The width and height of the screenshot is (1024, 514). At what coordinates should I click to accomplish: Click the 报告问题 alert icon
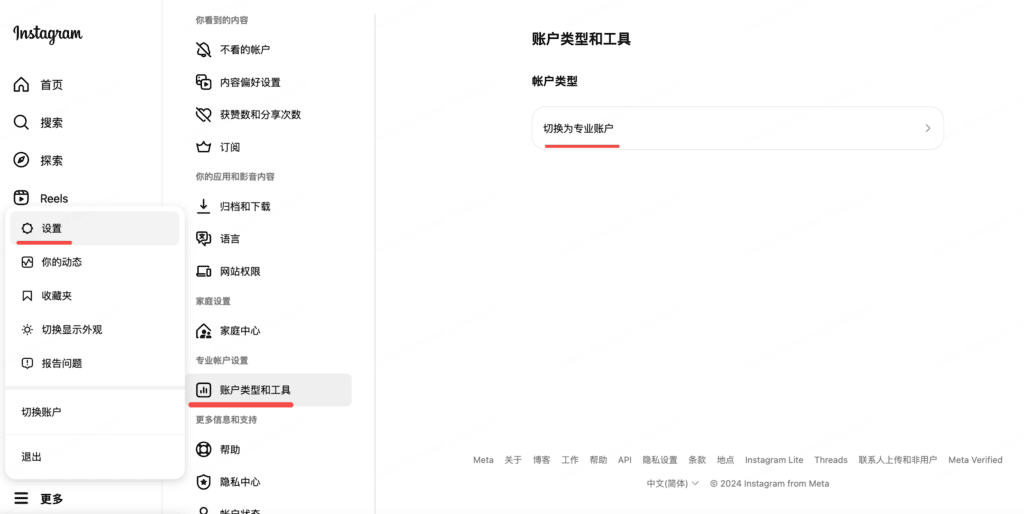tap(27, 363)
